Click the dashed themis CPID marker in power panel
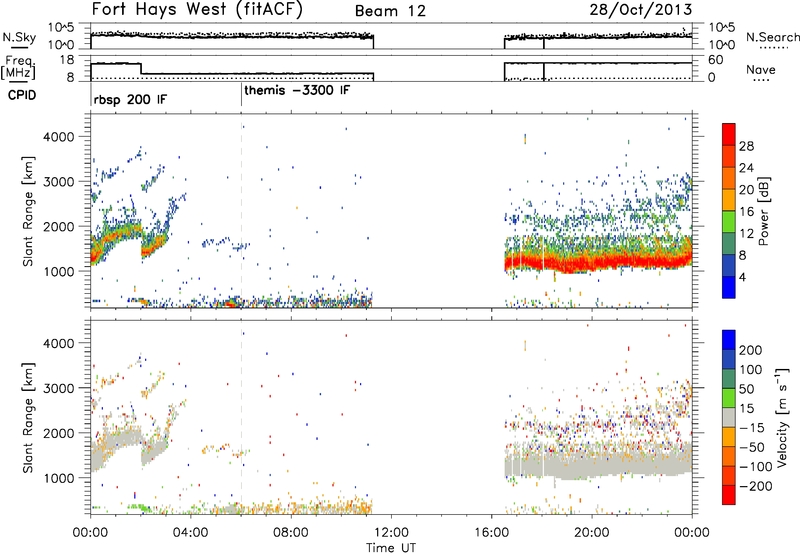The height and width of the screenshot is (554, 800). [x=241, y=211]
